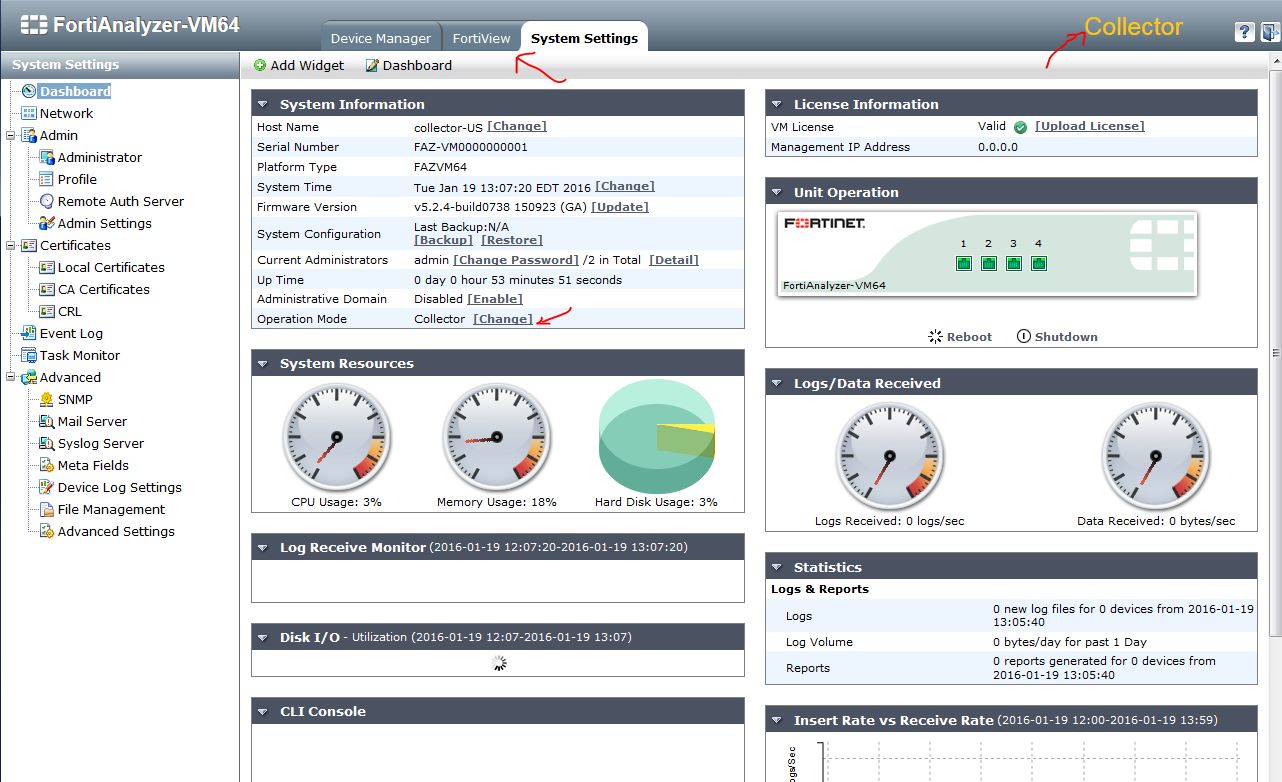
Task: Click the Task Monitor icon
Action: [28, 355]
